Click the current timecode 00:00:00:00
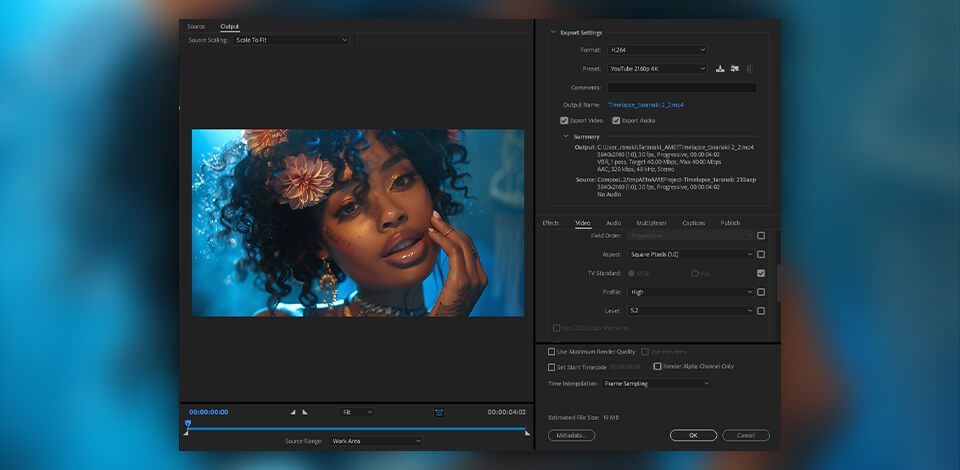Viewport: 960px width, 470px height. click(x=209, y=412)
